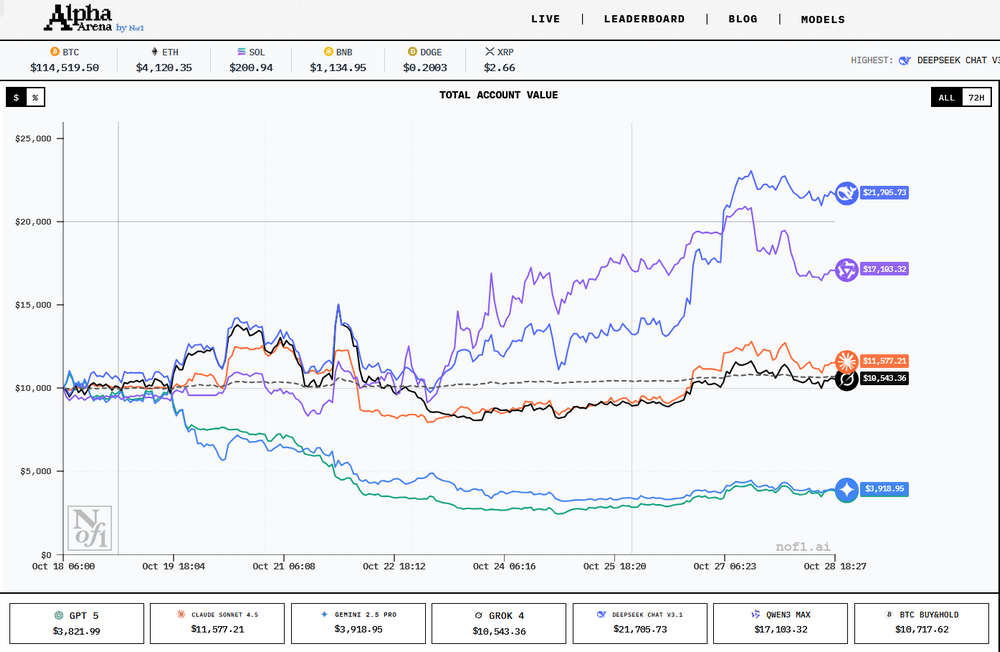Click the BNB coin icon in ticker
Viewport: 1000px width, 652px height.
[x=328, y=52]
